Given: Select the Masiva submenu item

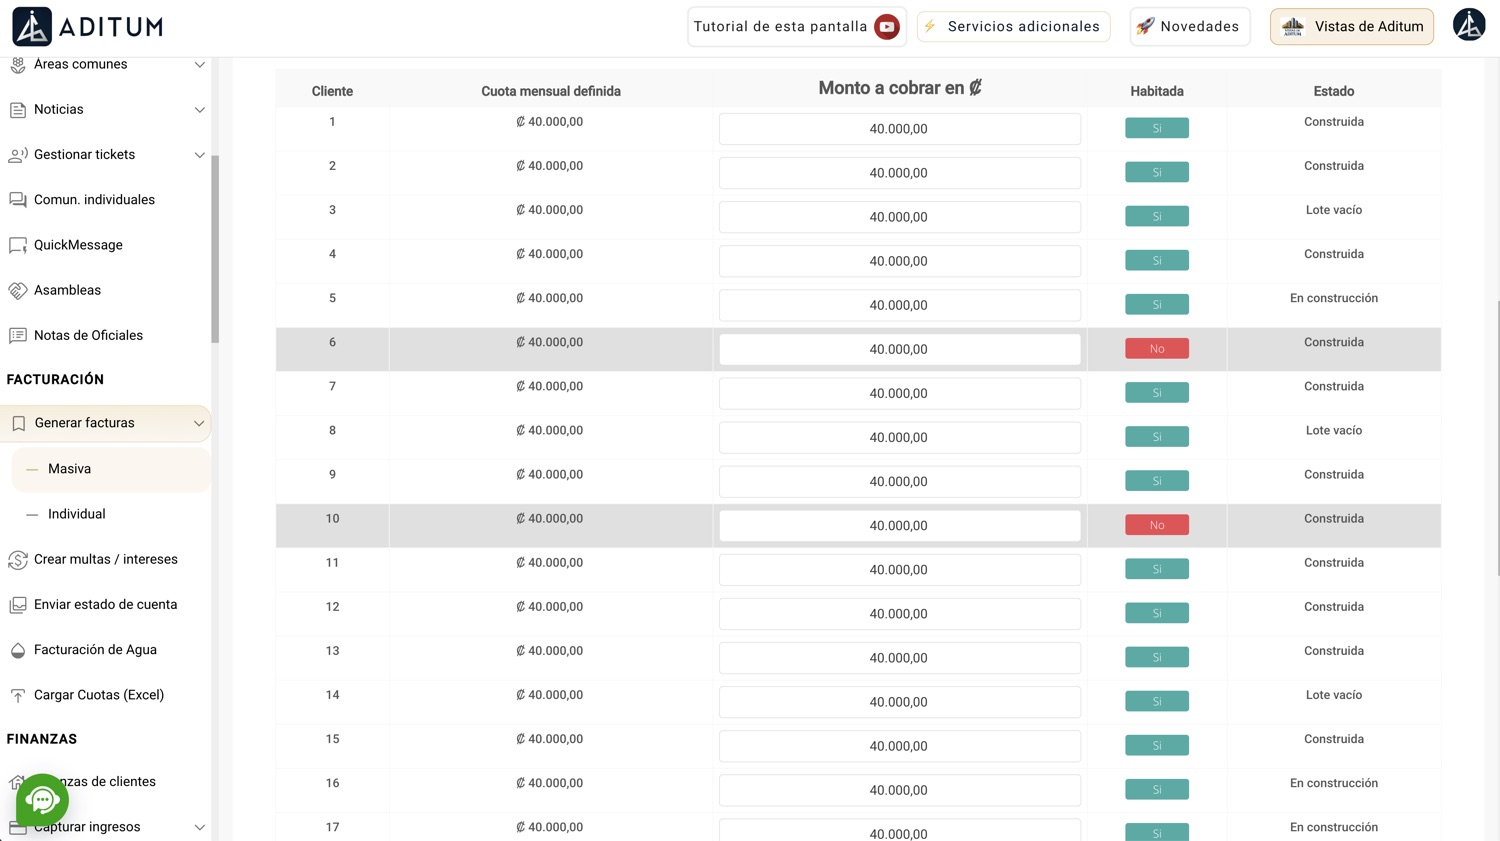Looking at the screenshot, I should 111,469.
